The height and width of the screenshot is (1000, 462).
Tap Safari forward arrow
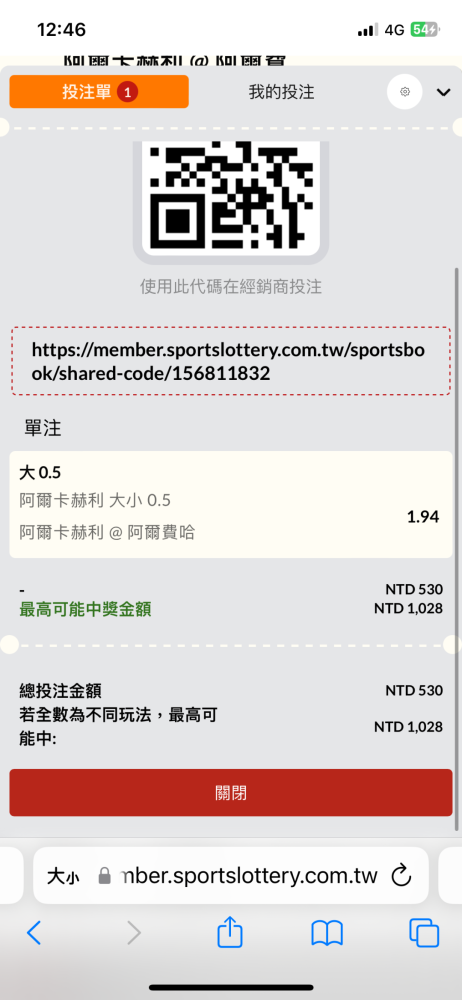pyautogui.click(x=133, y=933)
